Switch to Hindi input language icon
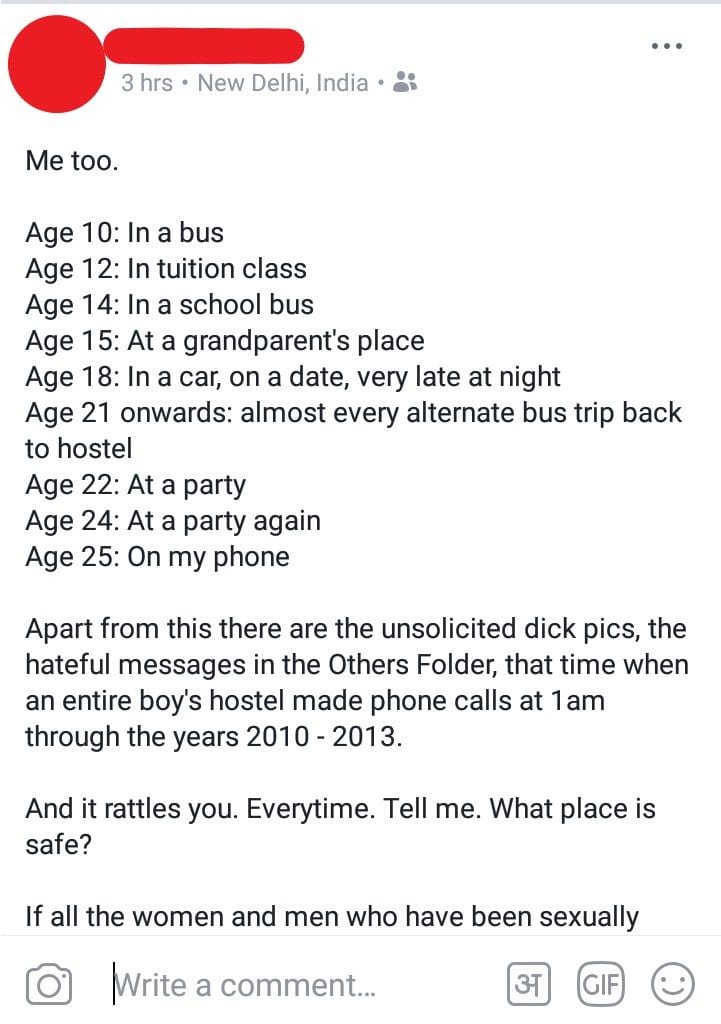The image size is (721, 1024). [530, 985]
